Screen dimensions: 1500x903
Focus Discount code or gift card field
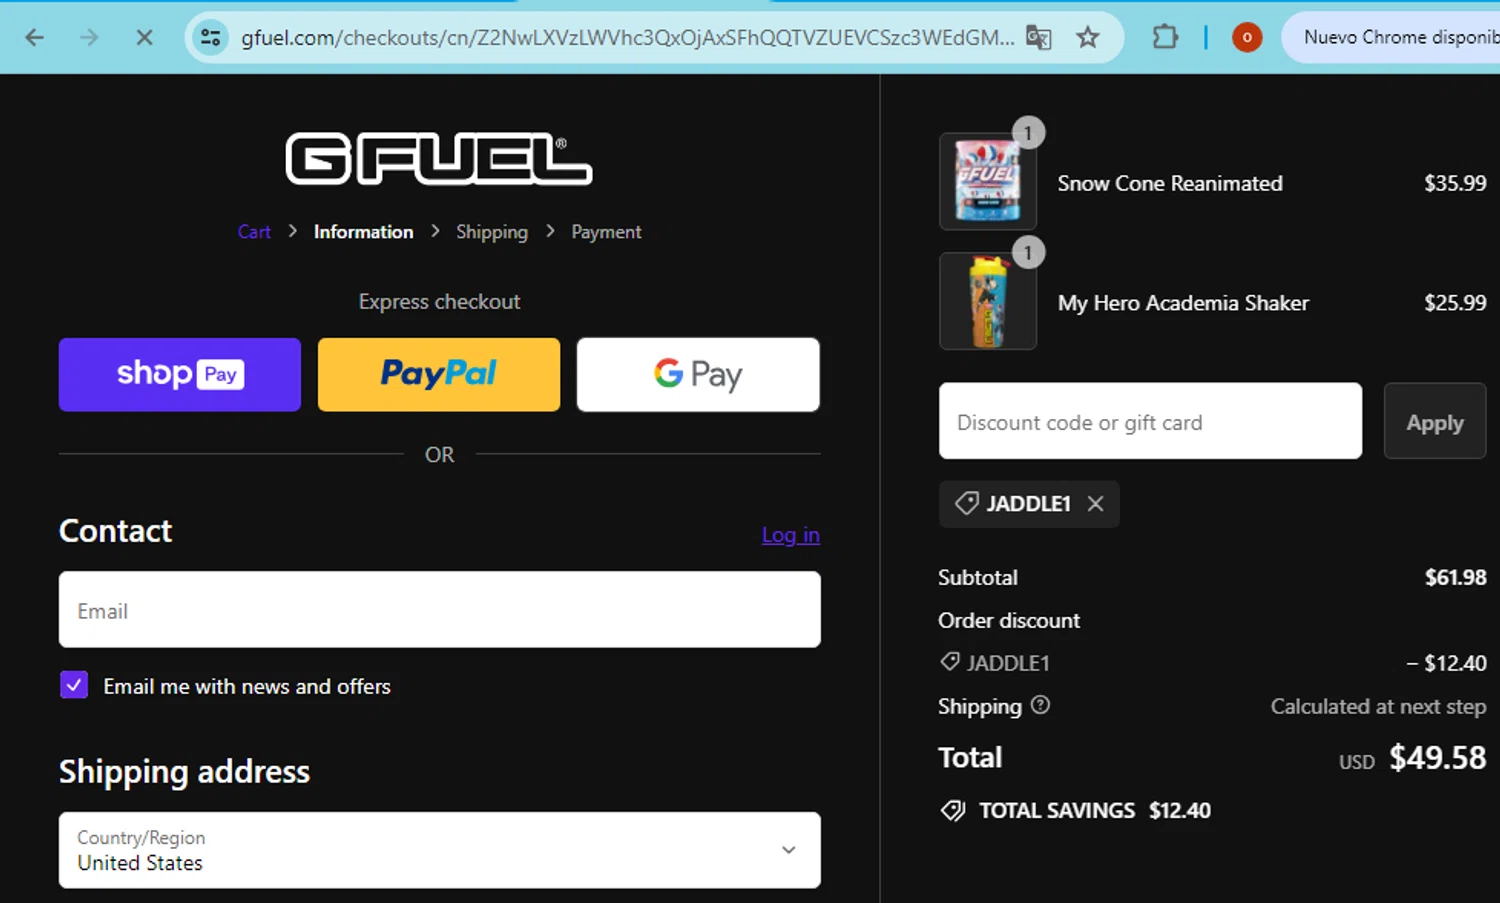1150,421
